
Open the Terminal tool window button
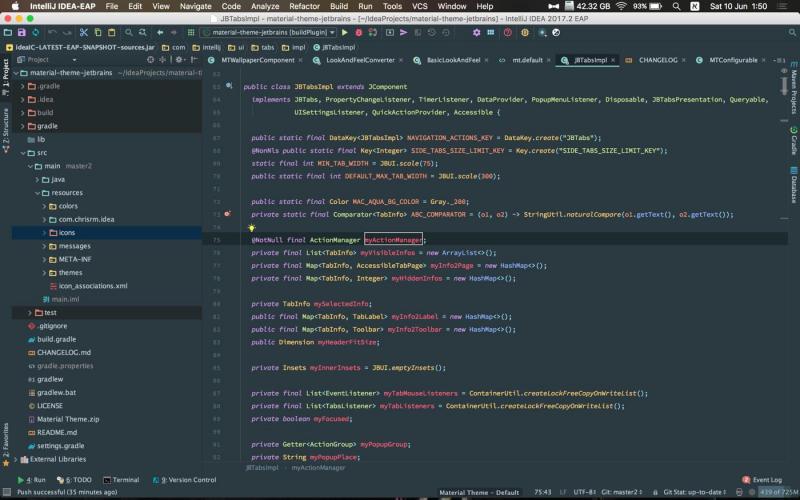click(121, 480)
